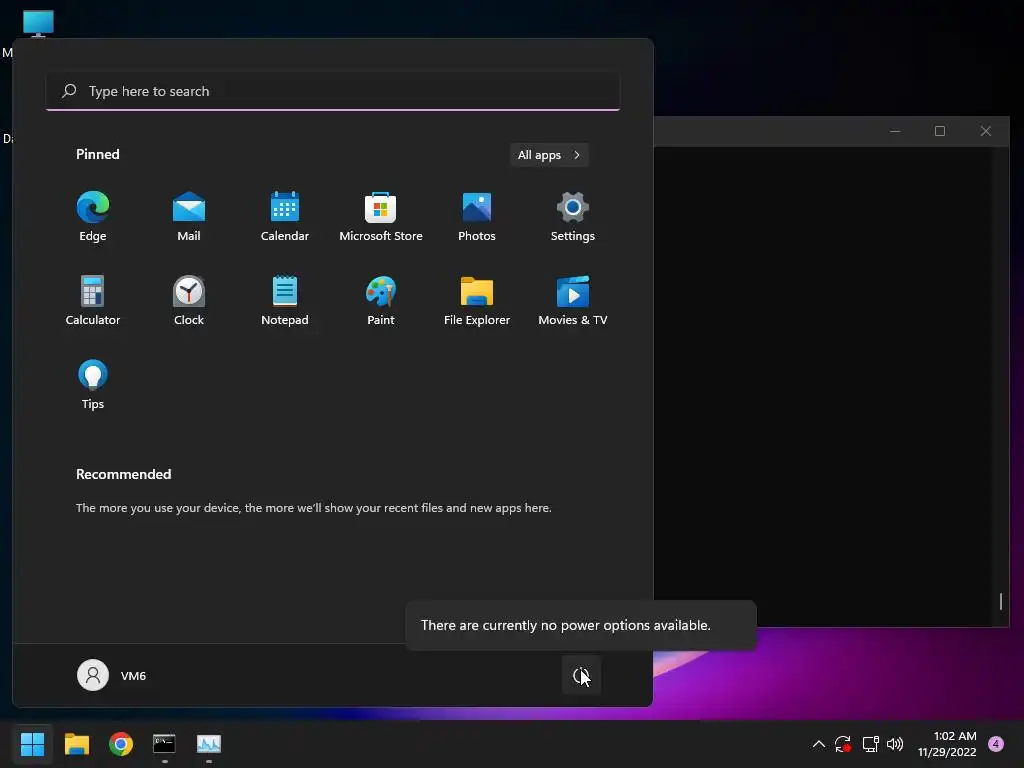Open the resource monitor taskbar app
1024x768 pixels.
tap(209, 744)
